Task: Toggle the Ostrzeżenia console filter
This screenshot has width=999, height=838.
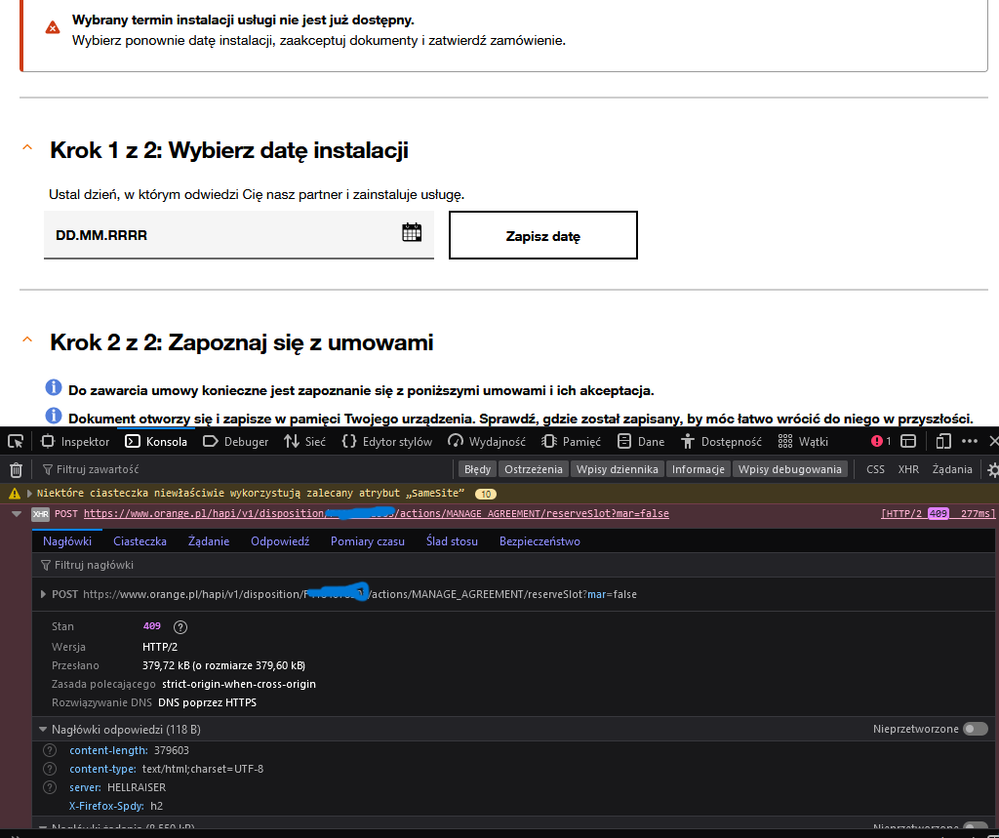Action: pos(533,469)
